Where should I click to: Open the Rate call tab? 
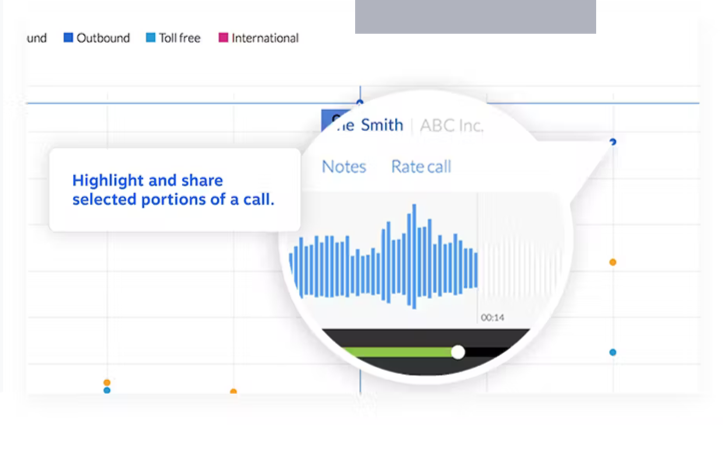point(421,167)
